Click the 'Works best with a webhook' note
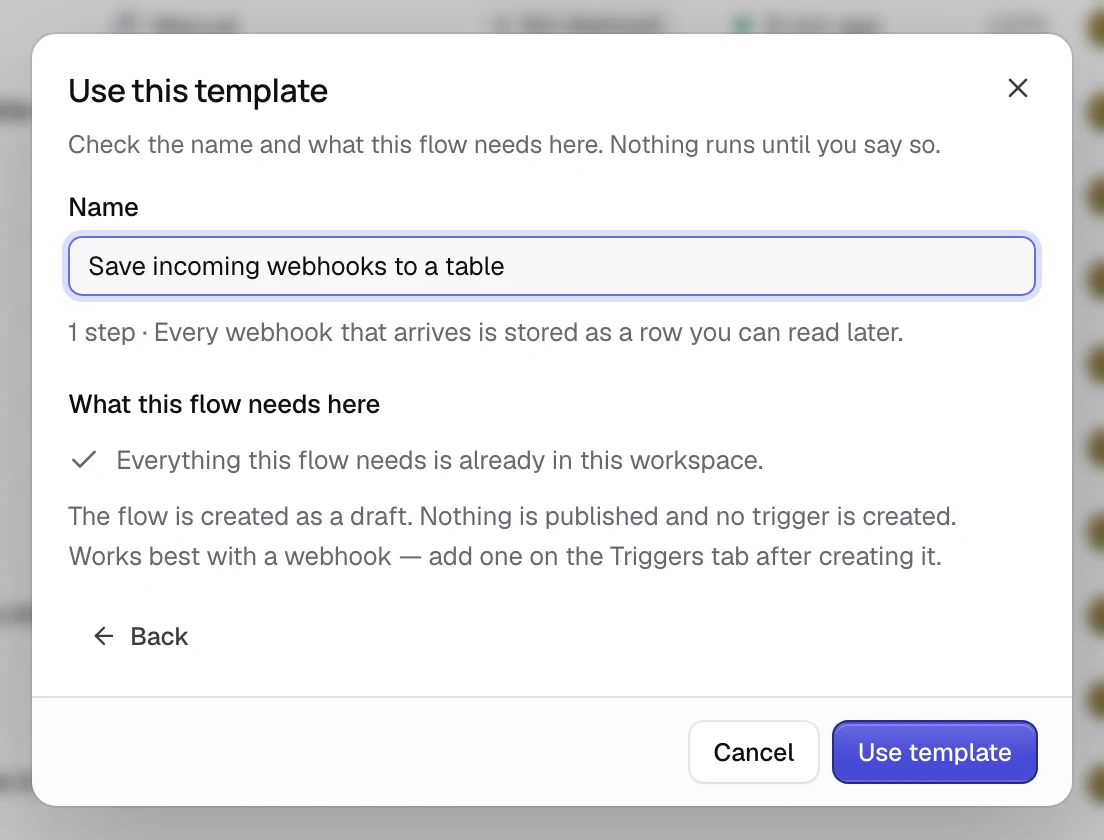1104x840 pixels. (505, 556)
